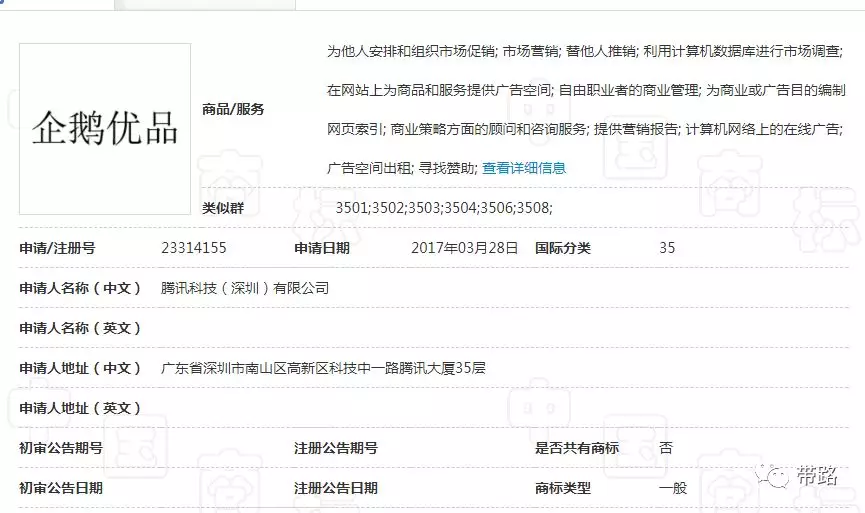Image resolution: width=865 pixels, height=513 pixels.
Task: Click the 商品/服务 label
Action: coord(233,109)
